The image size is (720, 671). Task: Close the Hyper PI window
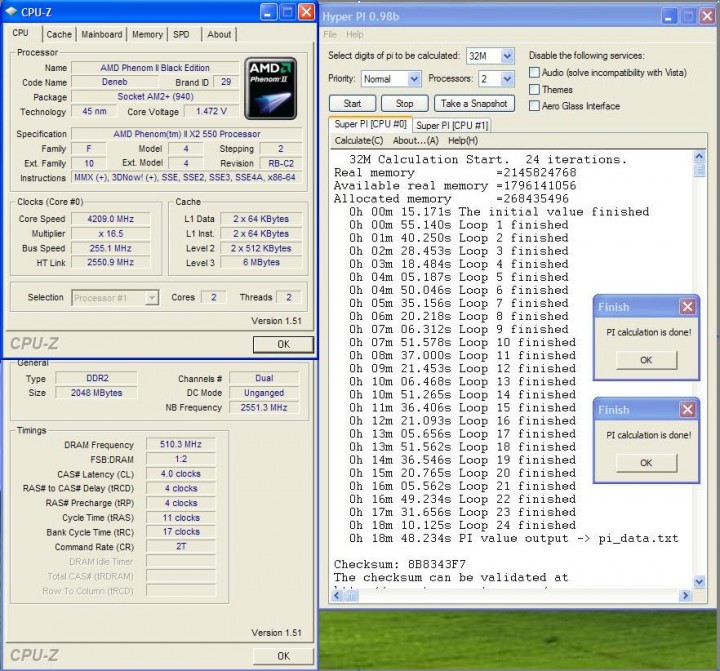pyautogui.click(x=707, y=15)
